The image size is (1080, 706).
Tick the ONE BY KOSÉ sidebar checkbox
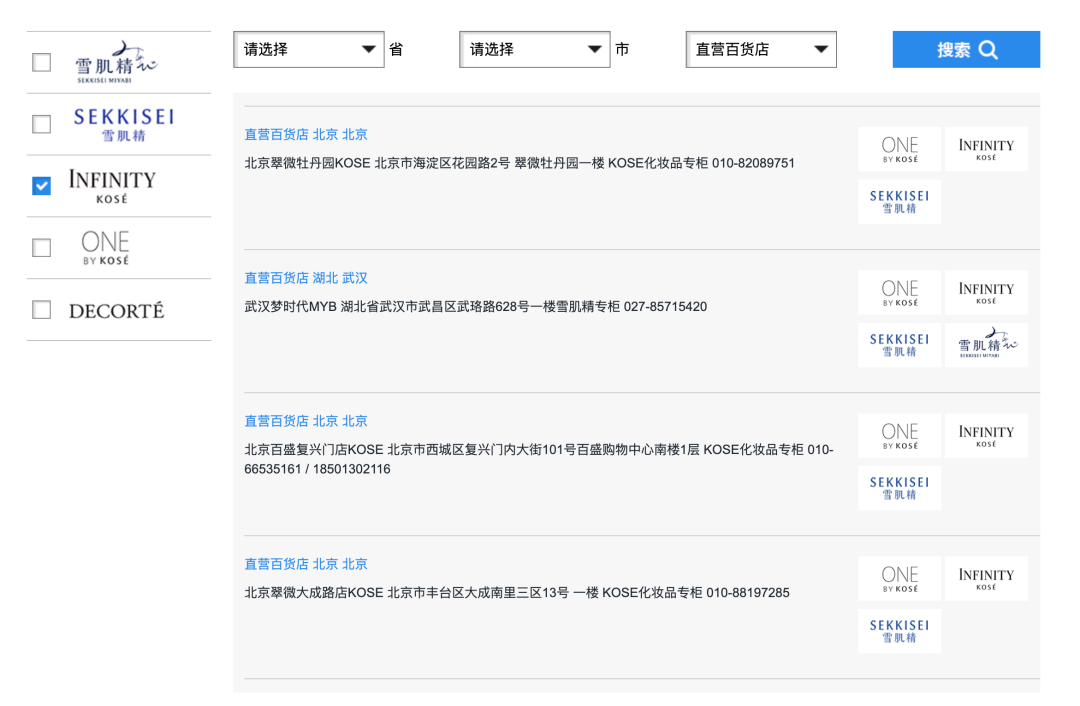pyautogui.click(x=41, y=248)
